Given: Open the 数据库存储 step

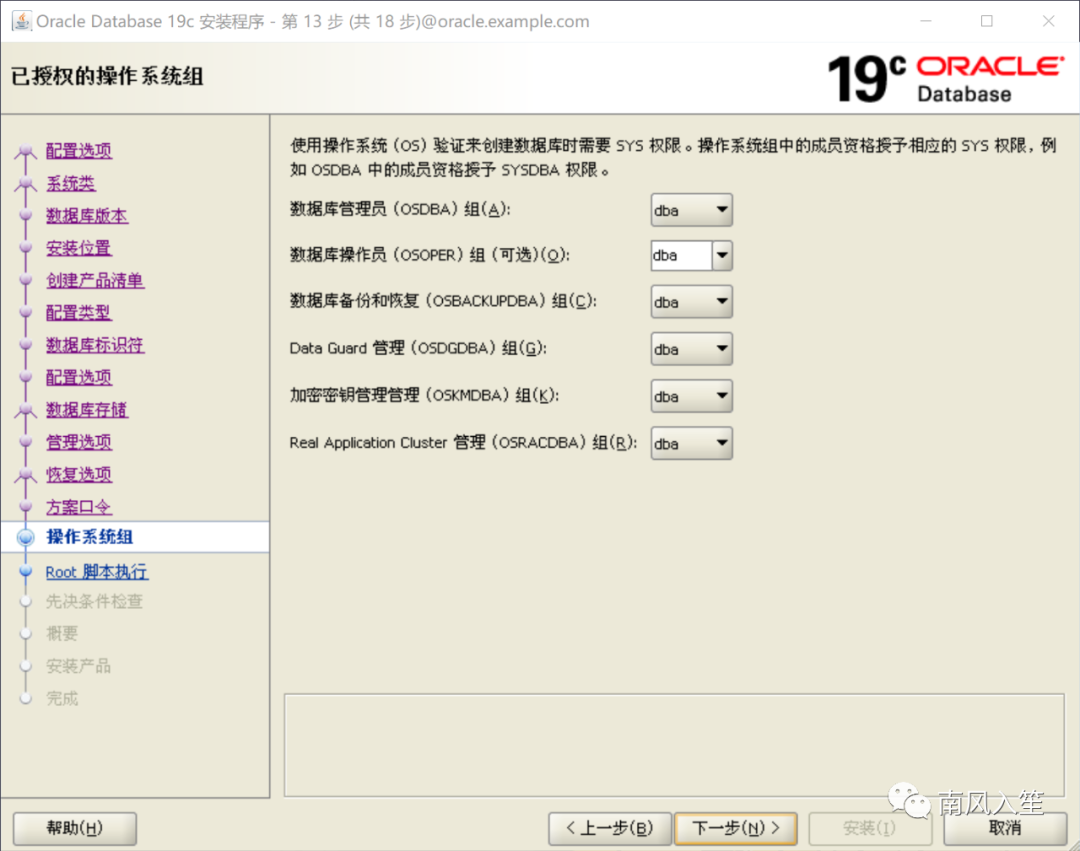Looking at the screenshot, I should tap(87, 410).
